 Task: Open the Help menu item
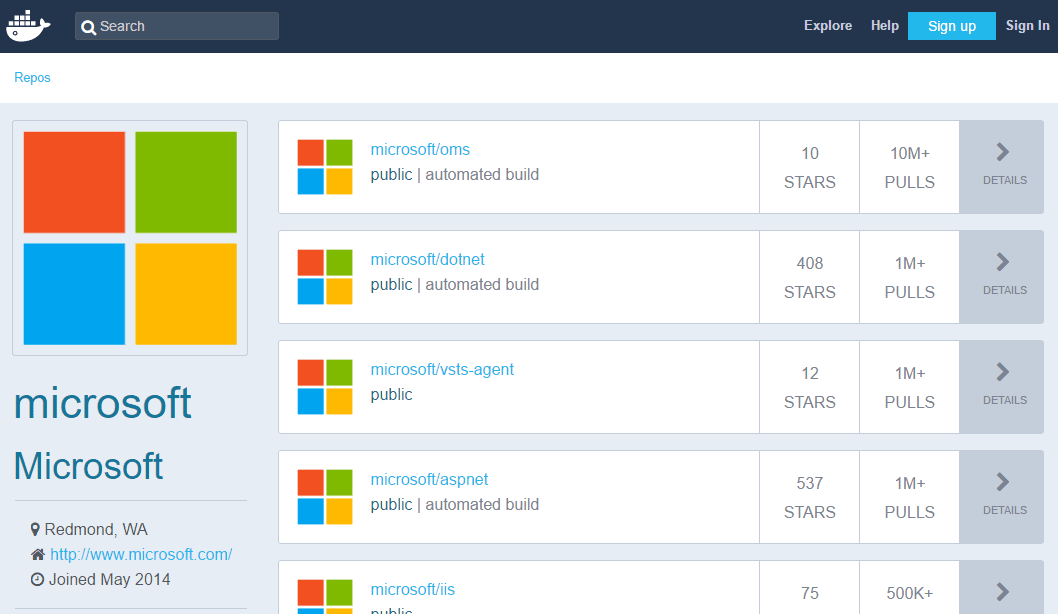click(885, 26)
